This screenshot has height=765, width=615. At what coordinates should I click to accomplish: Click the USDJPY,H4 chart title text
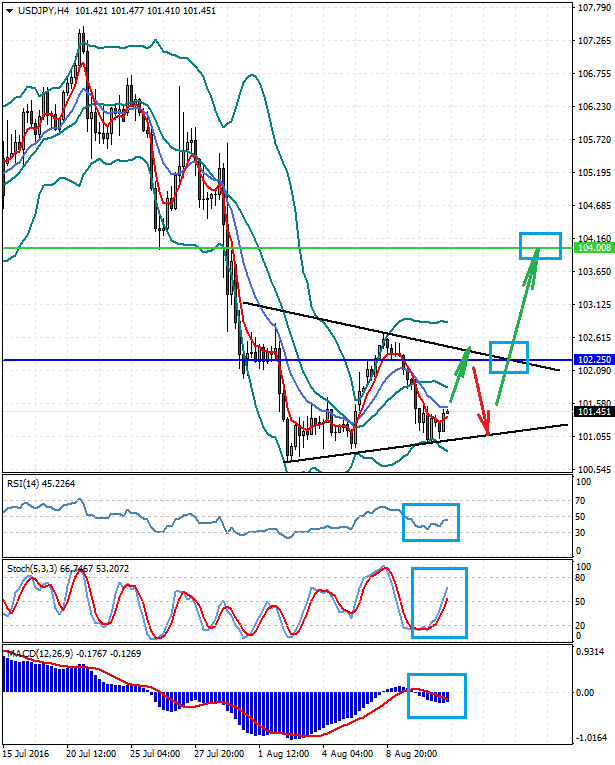point(42,10)
